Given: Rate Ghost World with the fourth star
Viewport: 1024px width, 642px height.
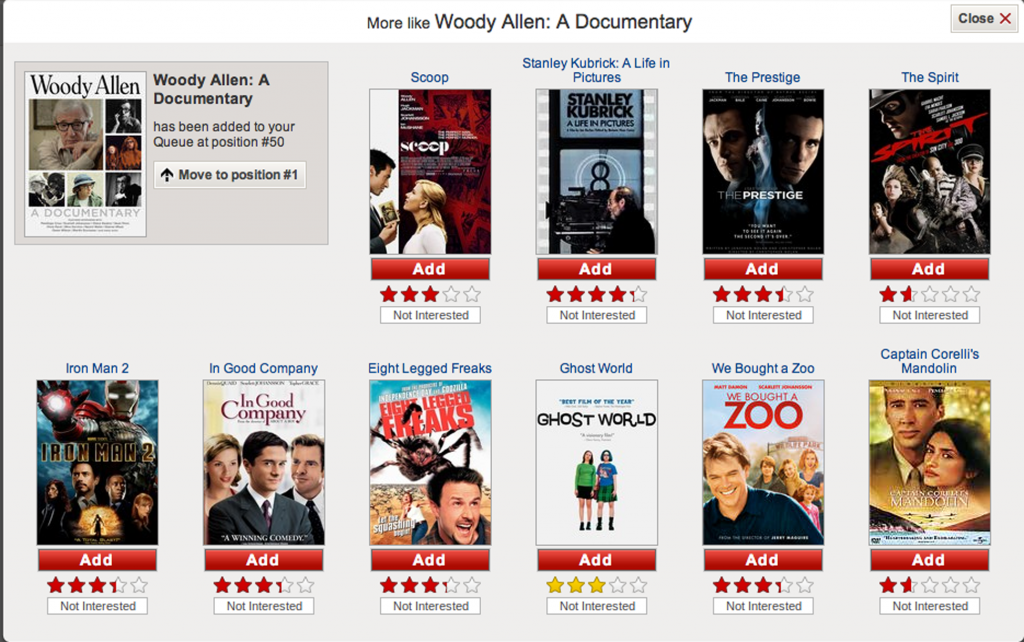Looking at the screenshot, I should coord(617,585).
